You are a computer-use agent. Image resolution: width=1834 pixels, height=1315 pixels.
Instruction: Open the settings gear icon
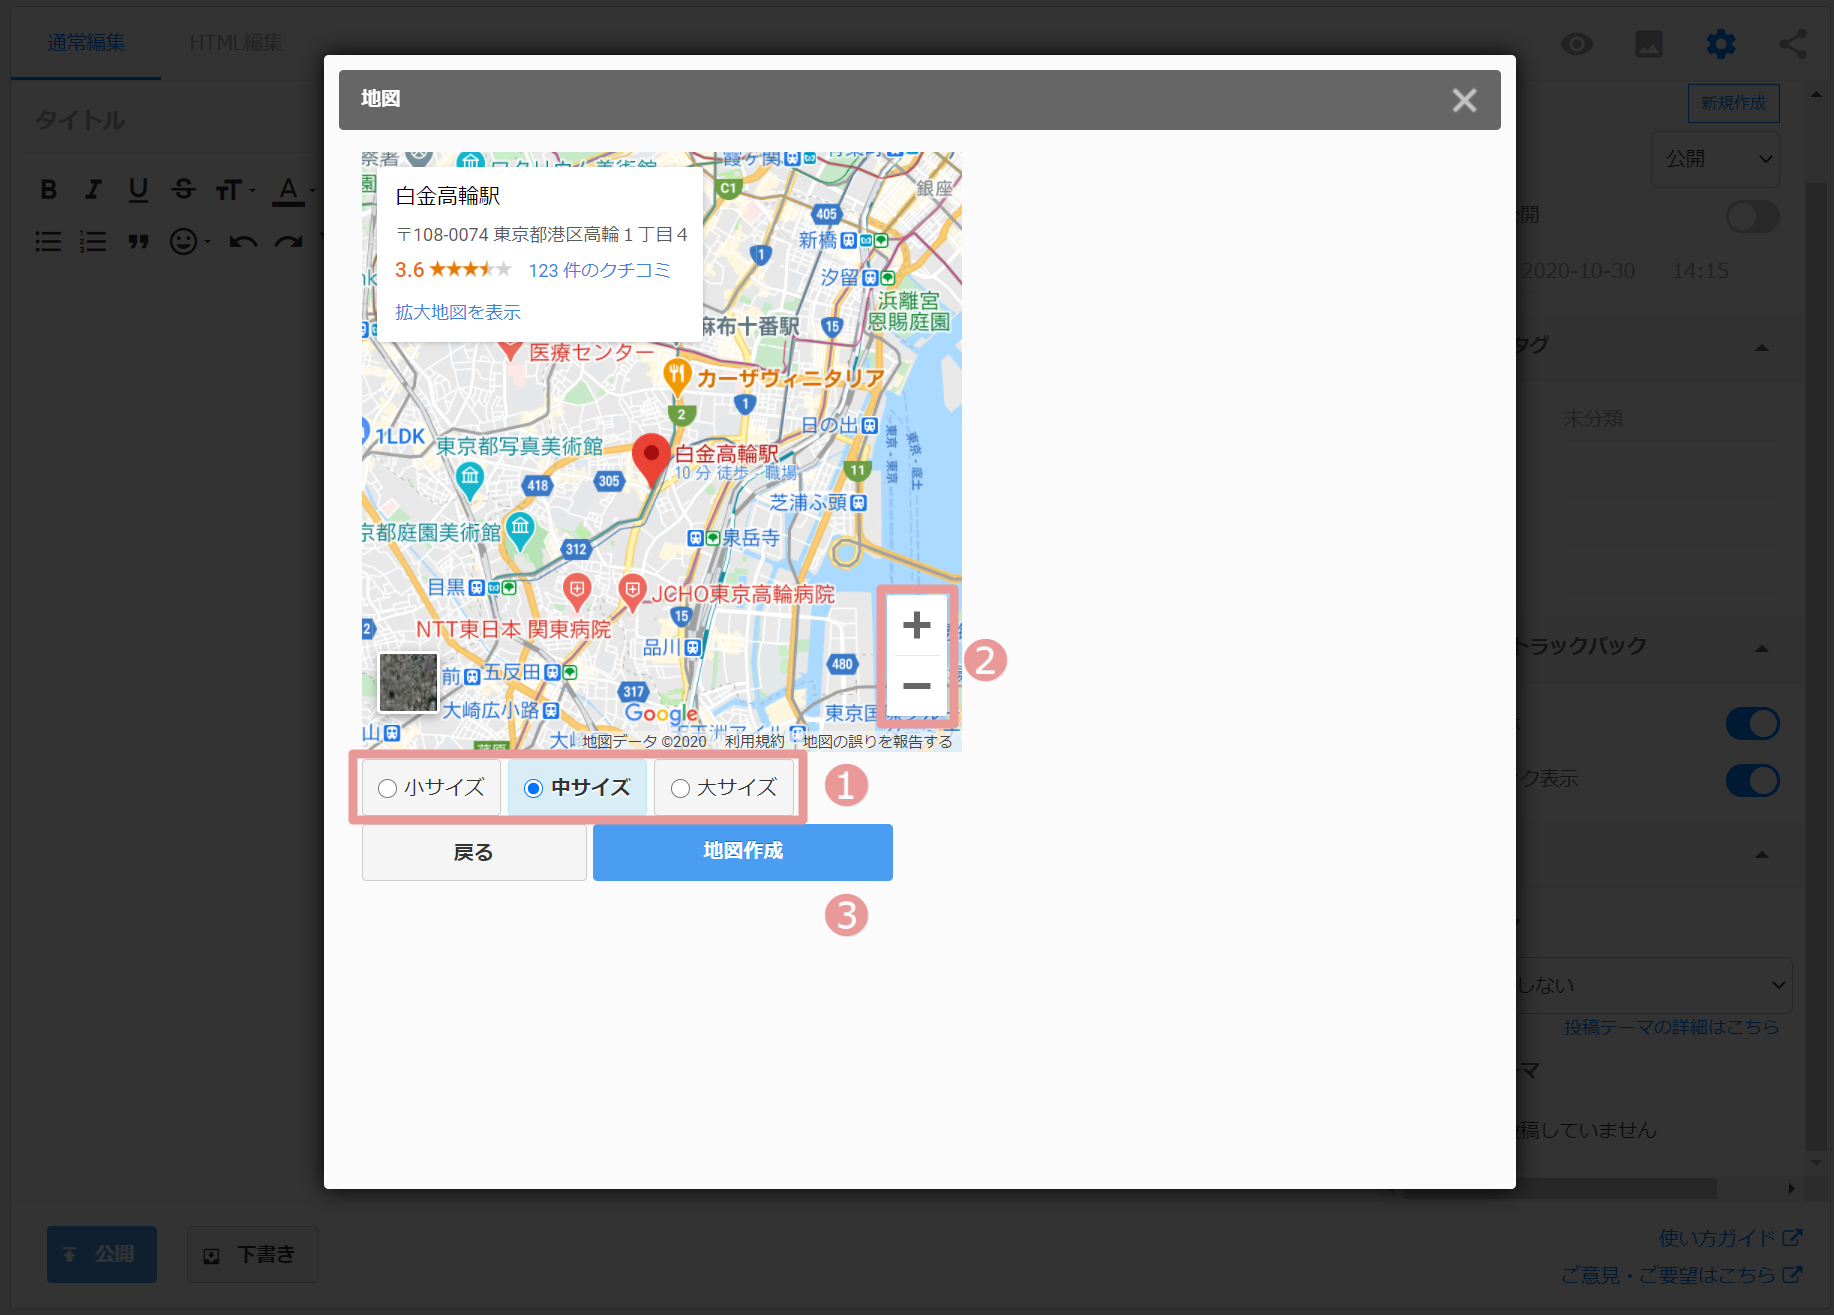(x=1721, y=44)
